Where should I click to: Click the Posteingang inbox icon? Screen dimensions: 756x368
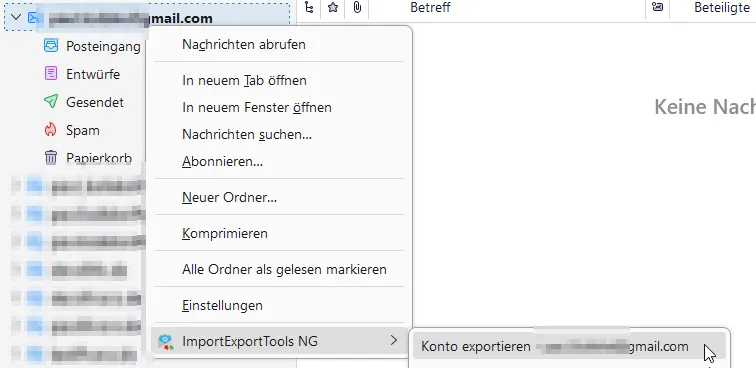click(51, 46)
